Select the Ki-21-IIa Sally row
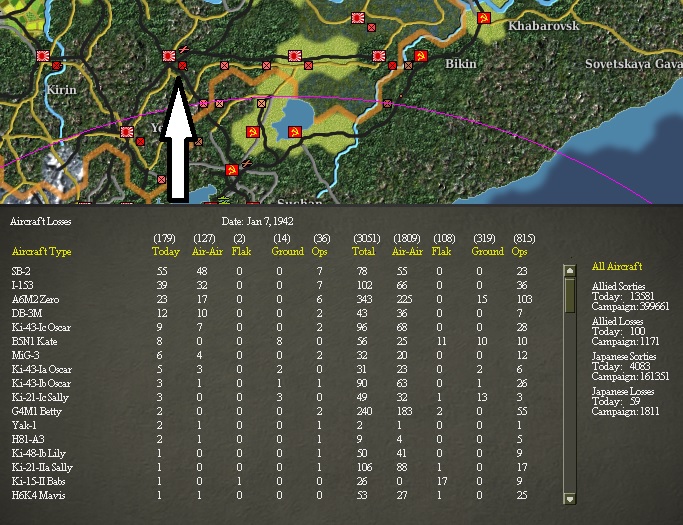Viewport: 683px width, 525px height. [x=270, y=467]
